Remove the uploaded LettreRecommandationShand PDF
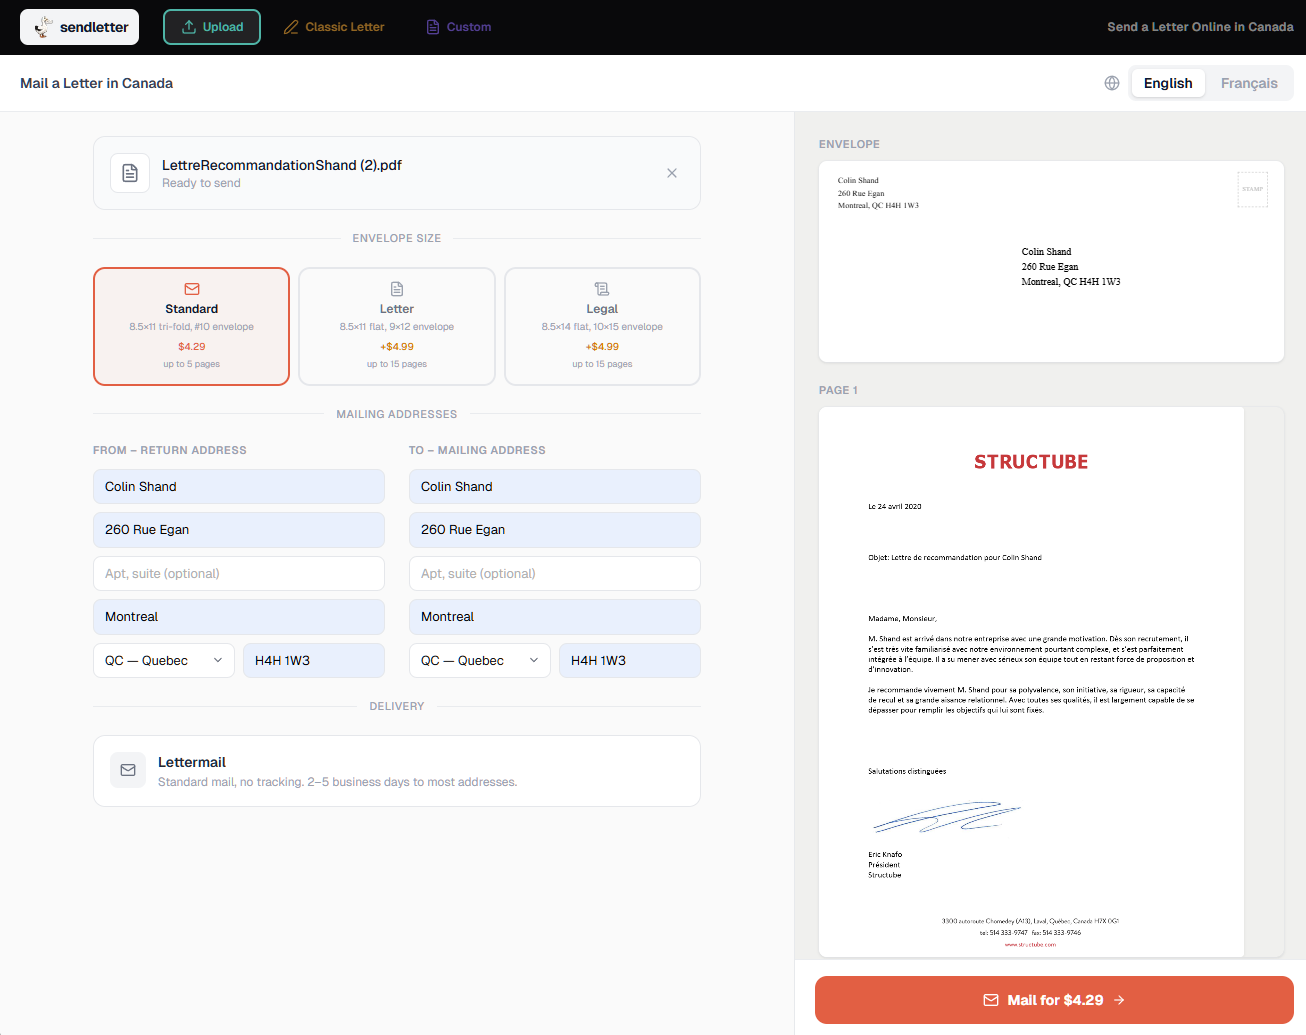This screenshot has width=1306, height=1035. (x=672, y=173)
